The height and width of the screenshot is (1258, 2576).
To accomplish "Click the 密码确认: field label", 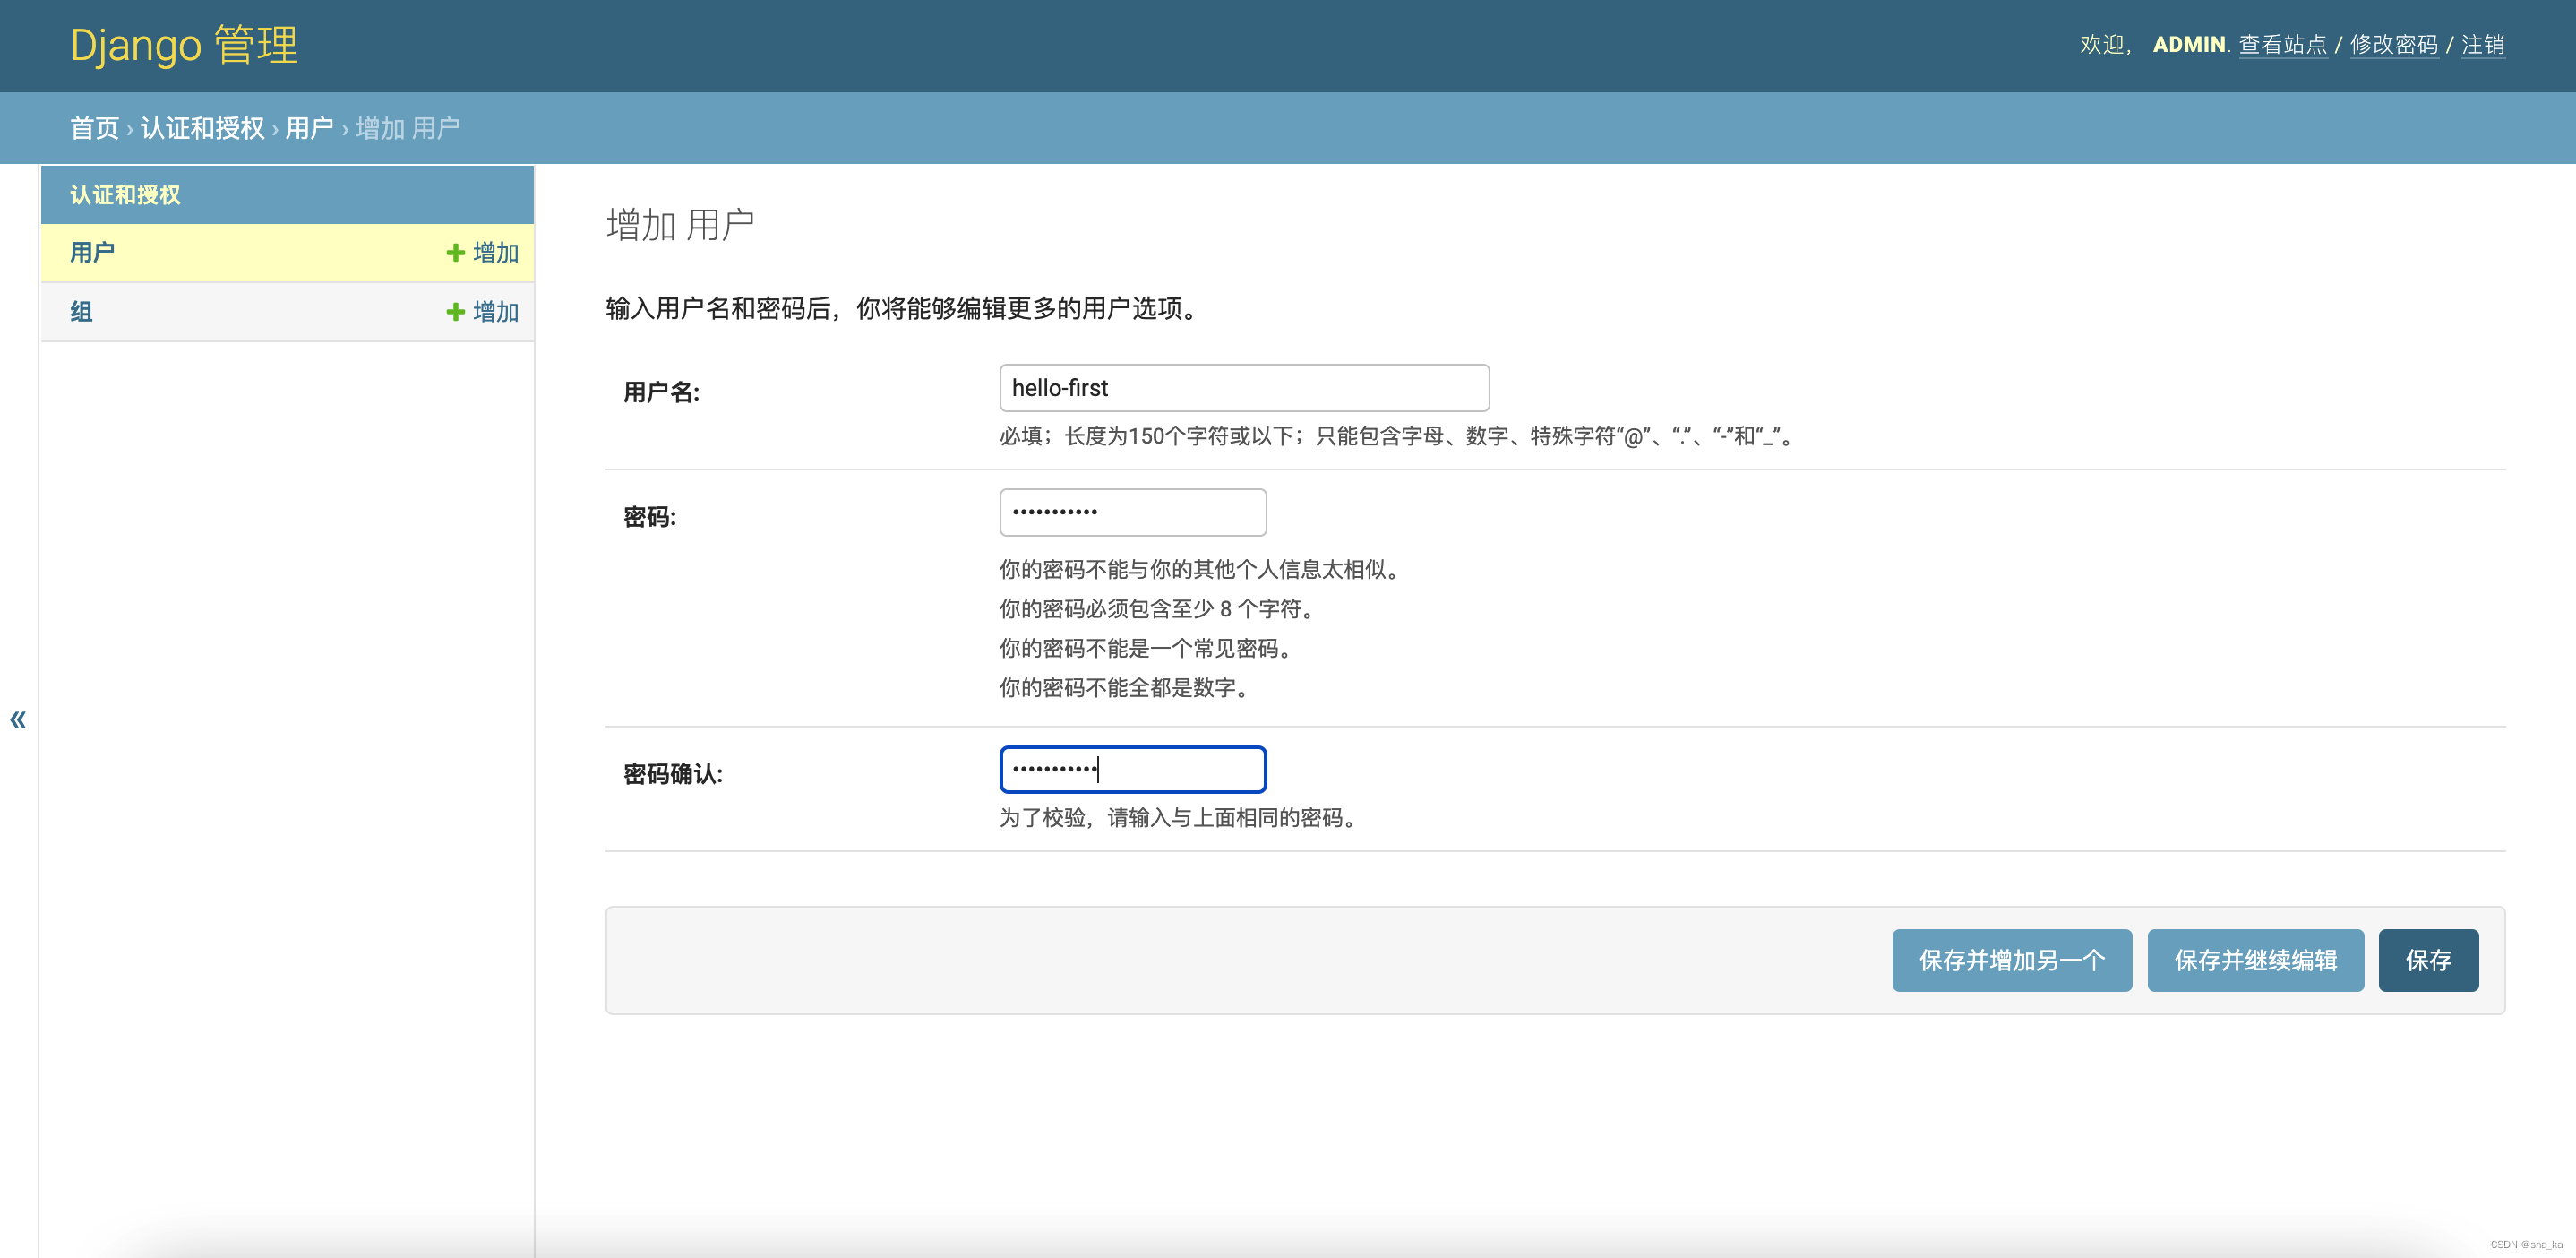I will coord(673,774).
